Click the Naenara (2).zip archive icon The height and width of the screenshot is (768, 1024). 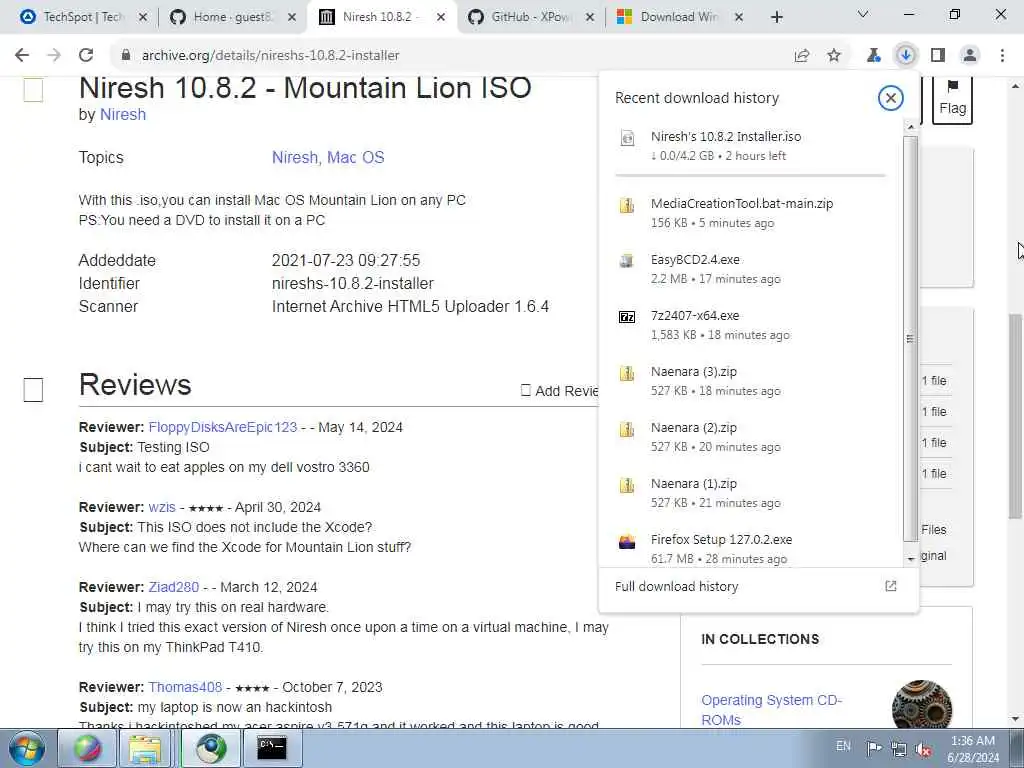point(627,430)
